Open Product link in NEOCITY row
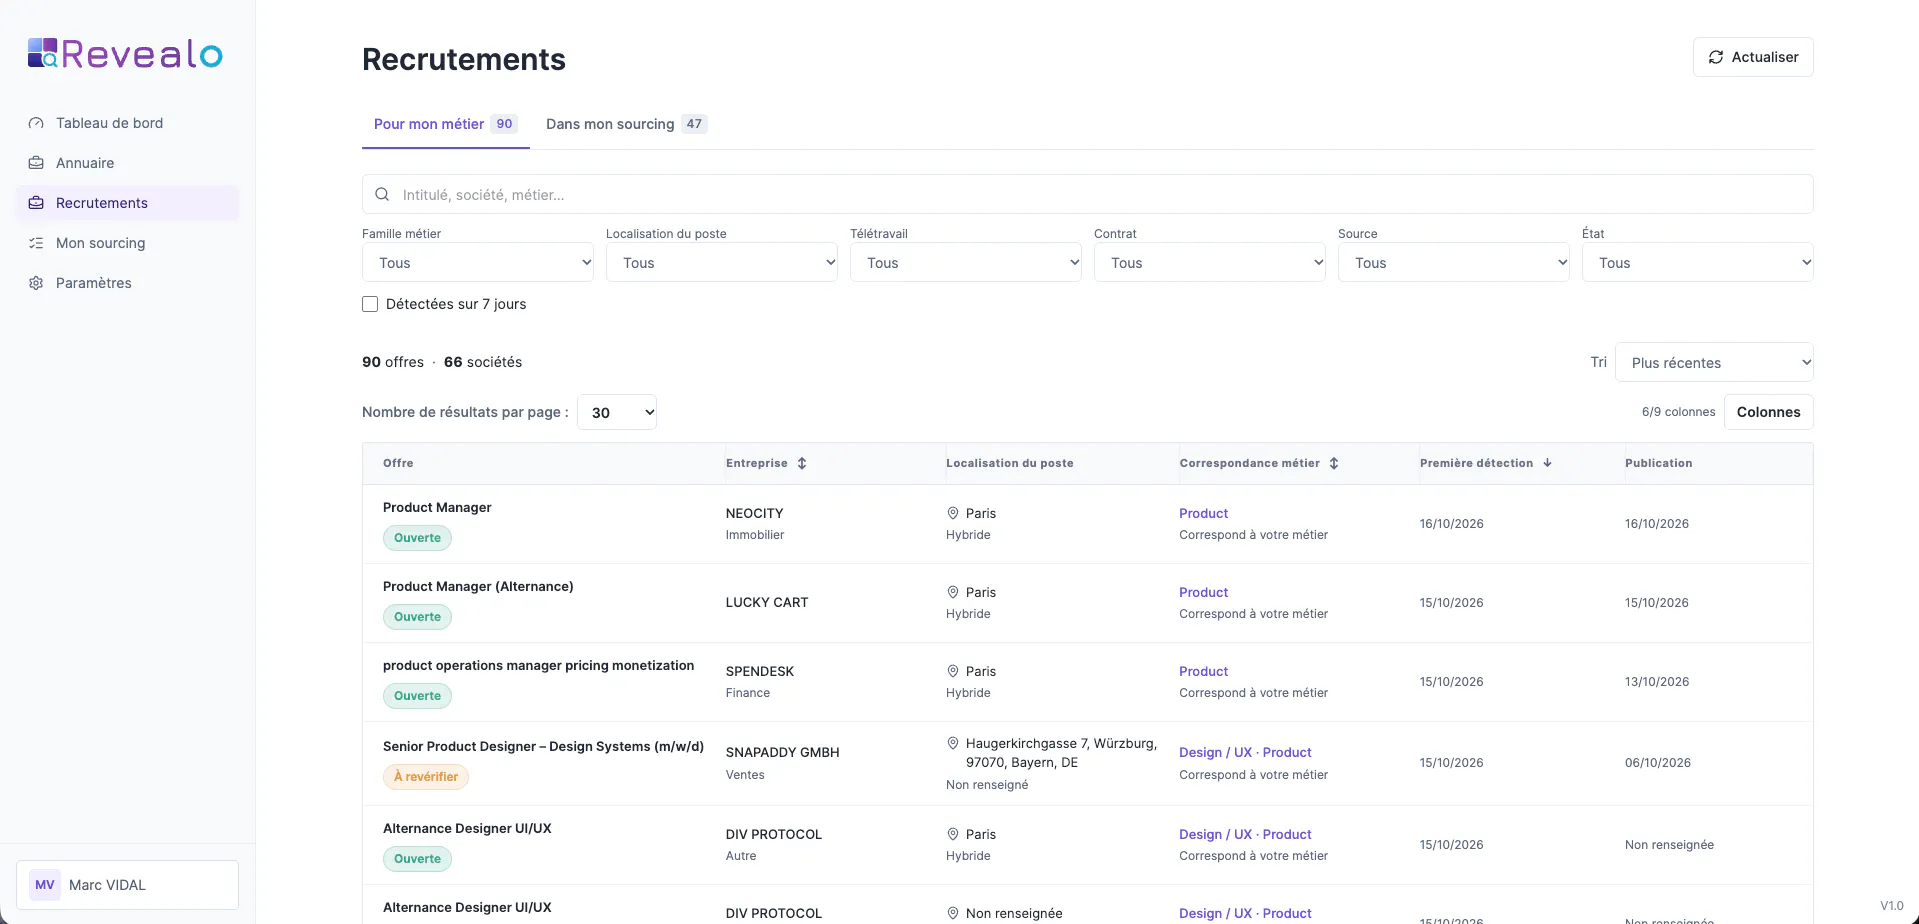Image resolution: width=1919 pixels, height=924 pixels. [x=1203, y=513]
